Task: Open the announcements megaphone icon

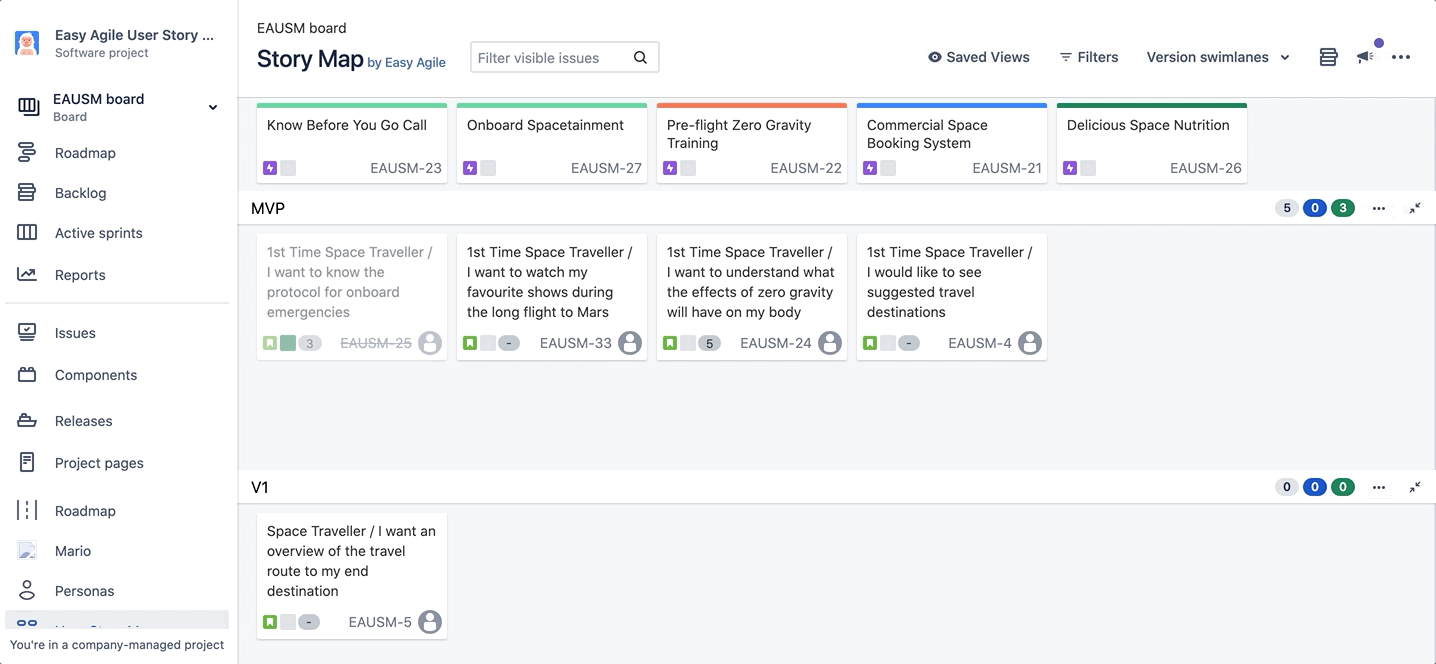Action: pos(1365,57)
